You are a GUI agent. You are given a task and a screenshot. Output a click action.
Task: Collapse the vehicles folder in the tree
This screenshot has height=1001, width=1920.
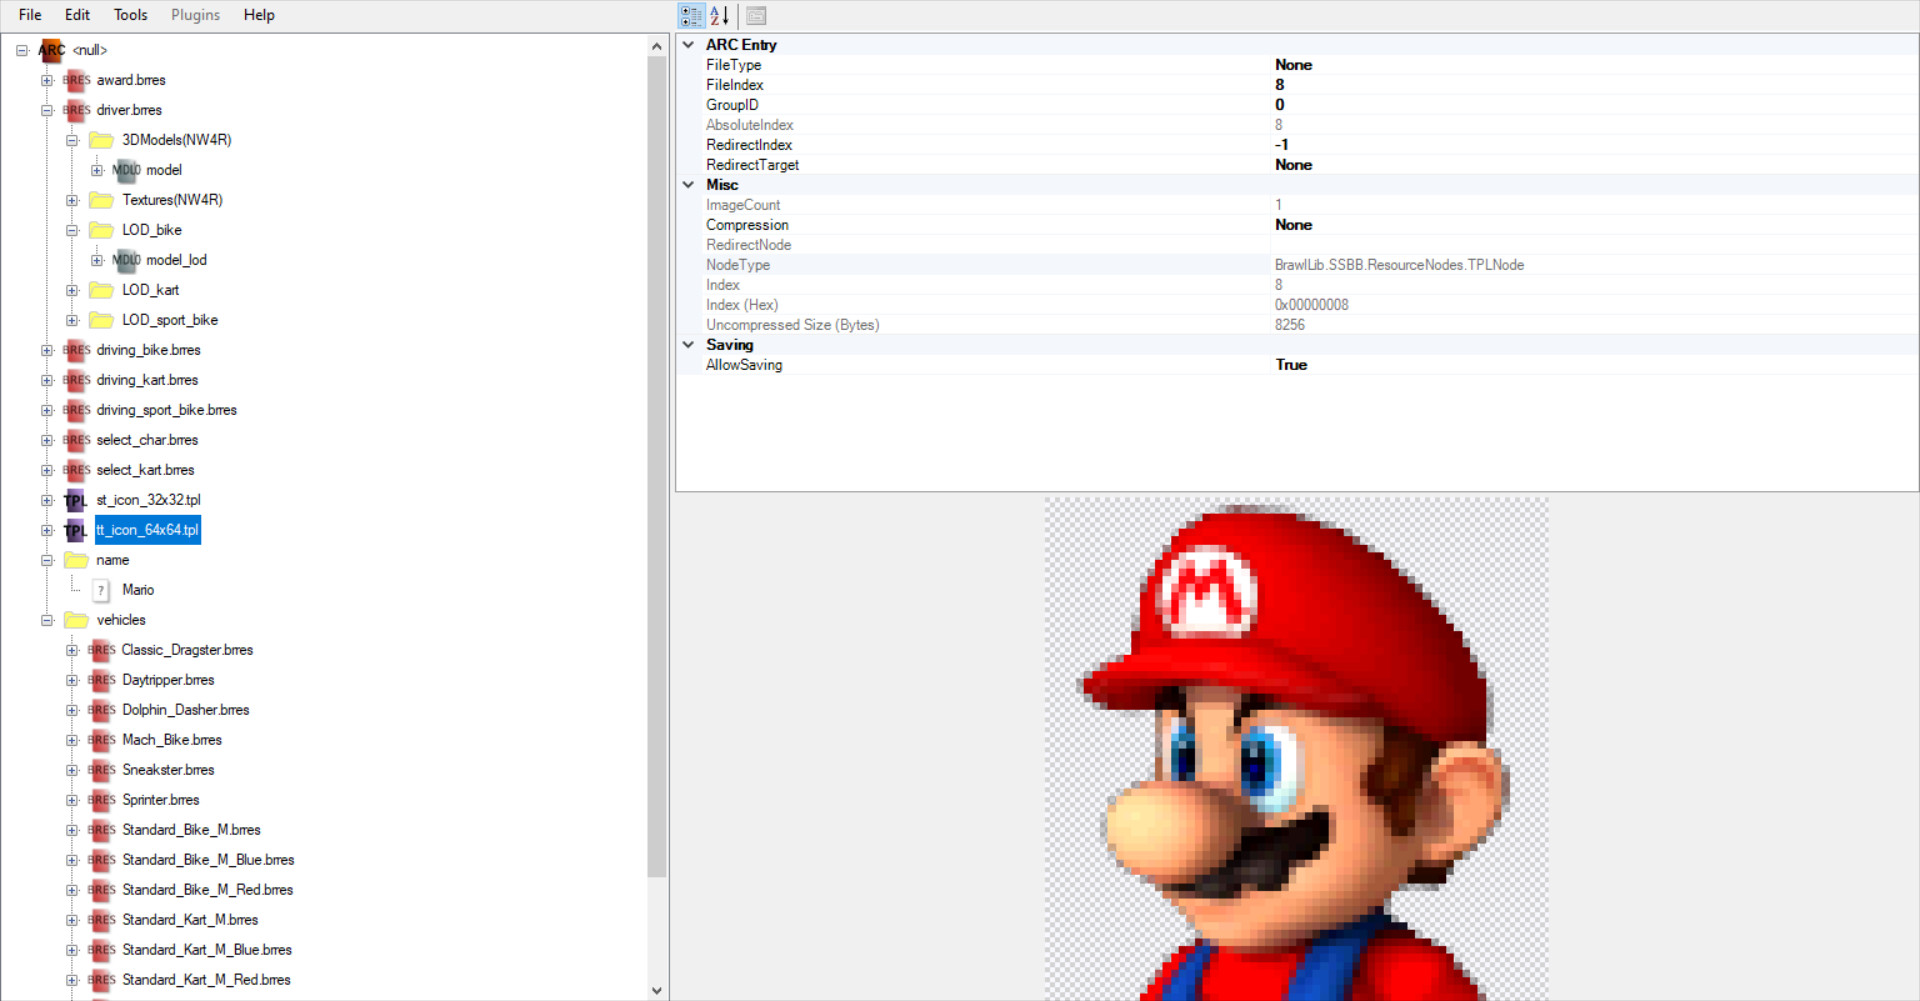coord(47,620)
